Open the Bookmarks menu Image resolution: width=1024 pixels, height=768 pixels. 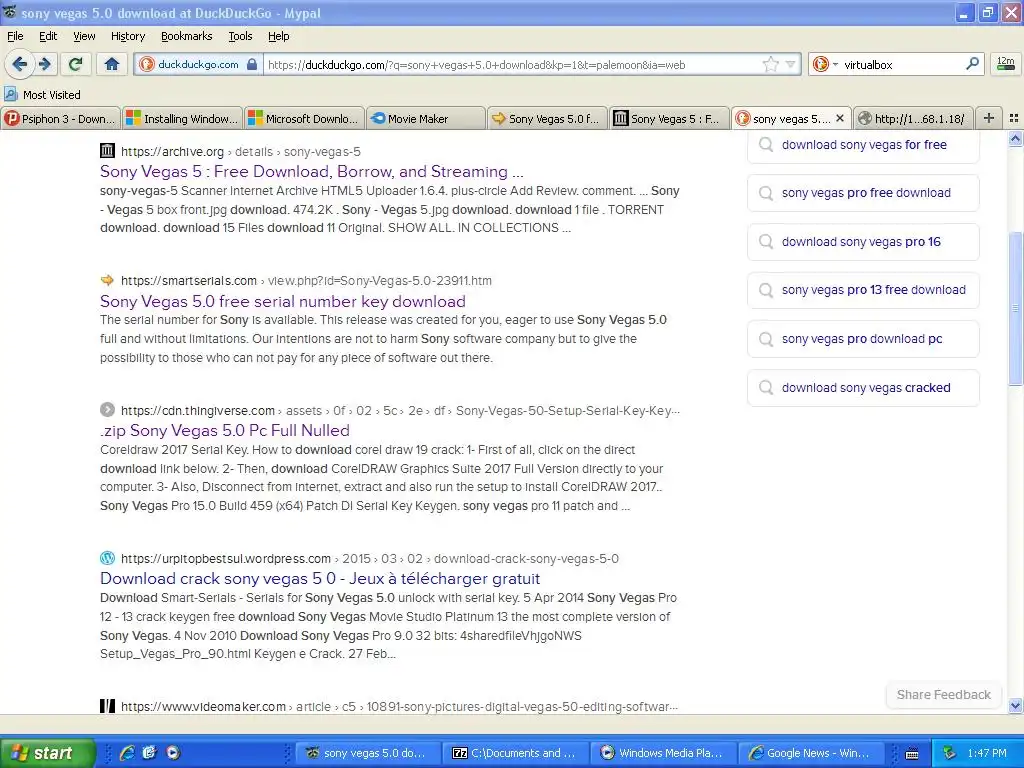(x=186, y=36)
